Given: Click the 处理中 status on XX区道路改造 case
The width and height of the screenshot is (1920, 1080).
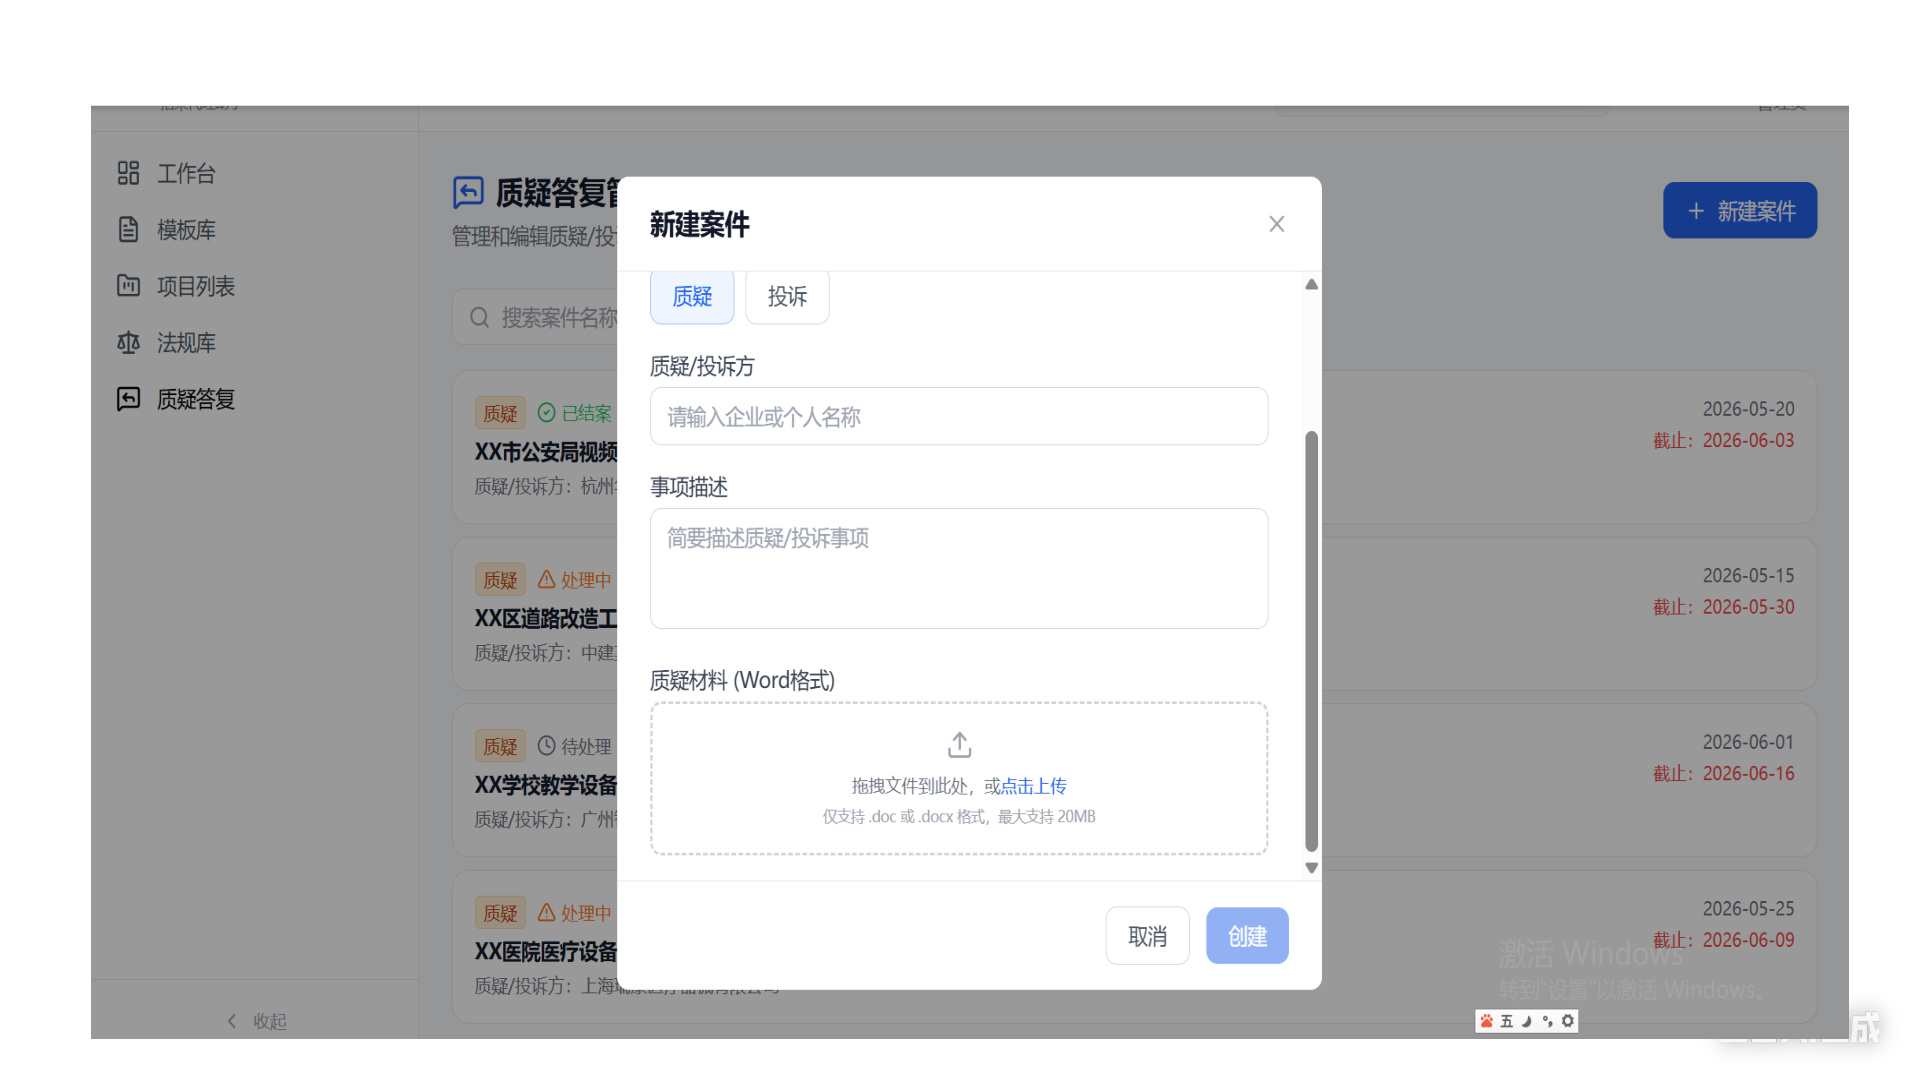Looking at the screenshot, I should pyautogui.click(x=586, y=580).
